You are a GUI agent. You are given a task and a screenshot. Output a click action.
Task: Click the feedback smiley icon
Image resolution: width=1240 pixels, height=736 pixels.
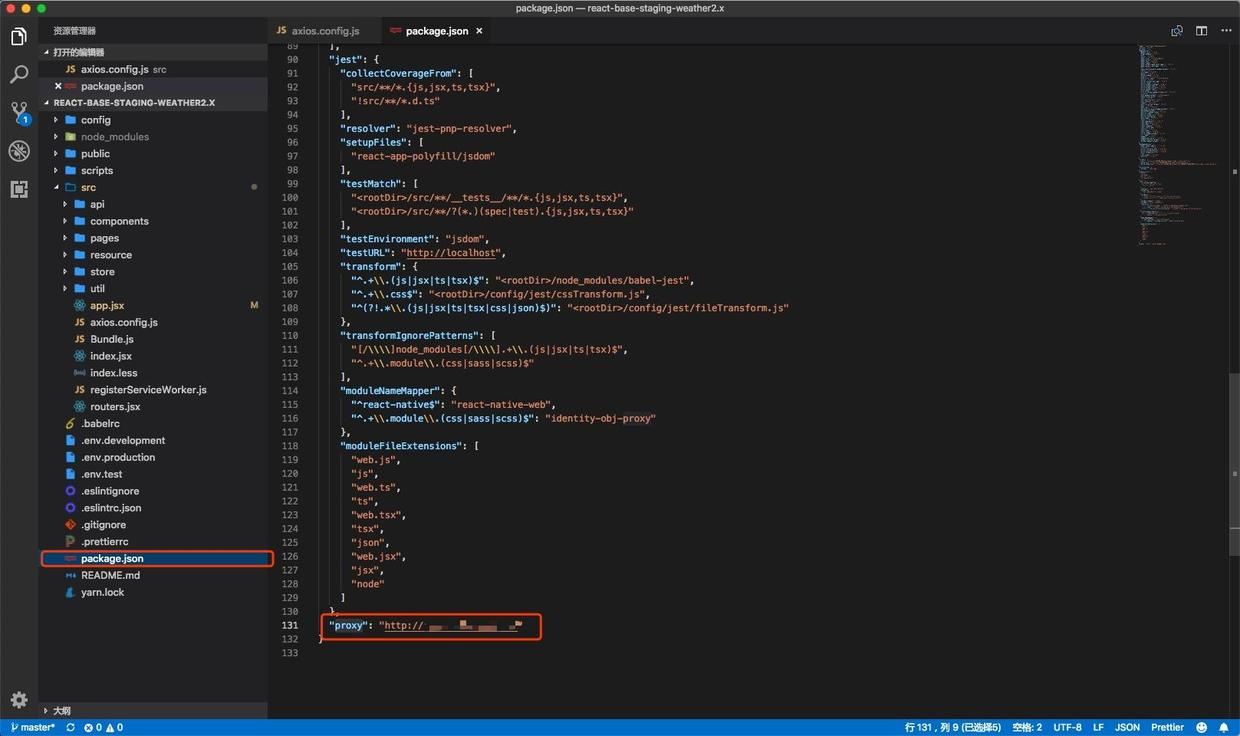tap(1201, 727)
